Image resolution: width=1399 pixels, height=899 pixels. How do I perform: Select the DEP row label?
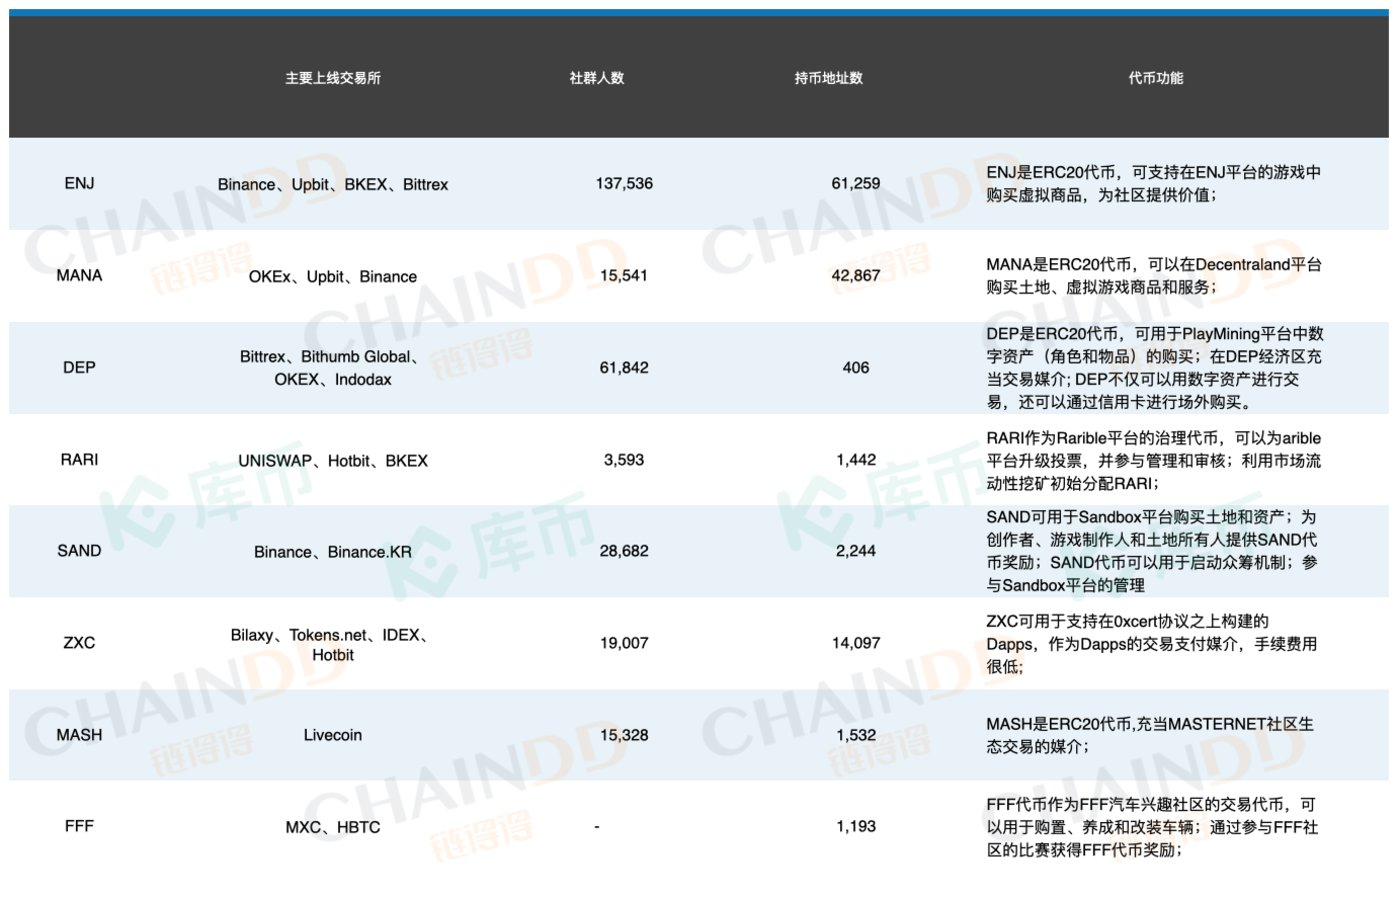point(79,367)
